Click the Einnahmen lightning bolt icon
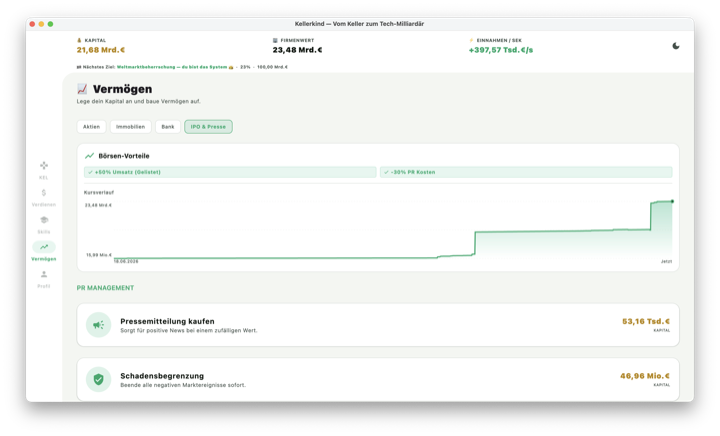Screen dimensions: 720x436 [x=471, y=40]
